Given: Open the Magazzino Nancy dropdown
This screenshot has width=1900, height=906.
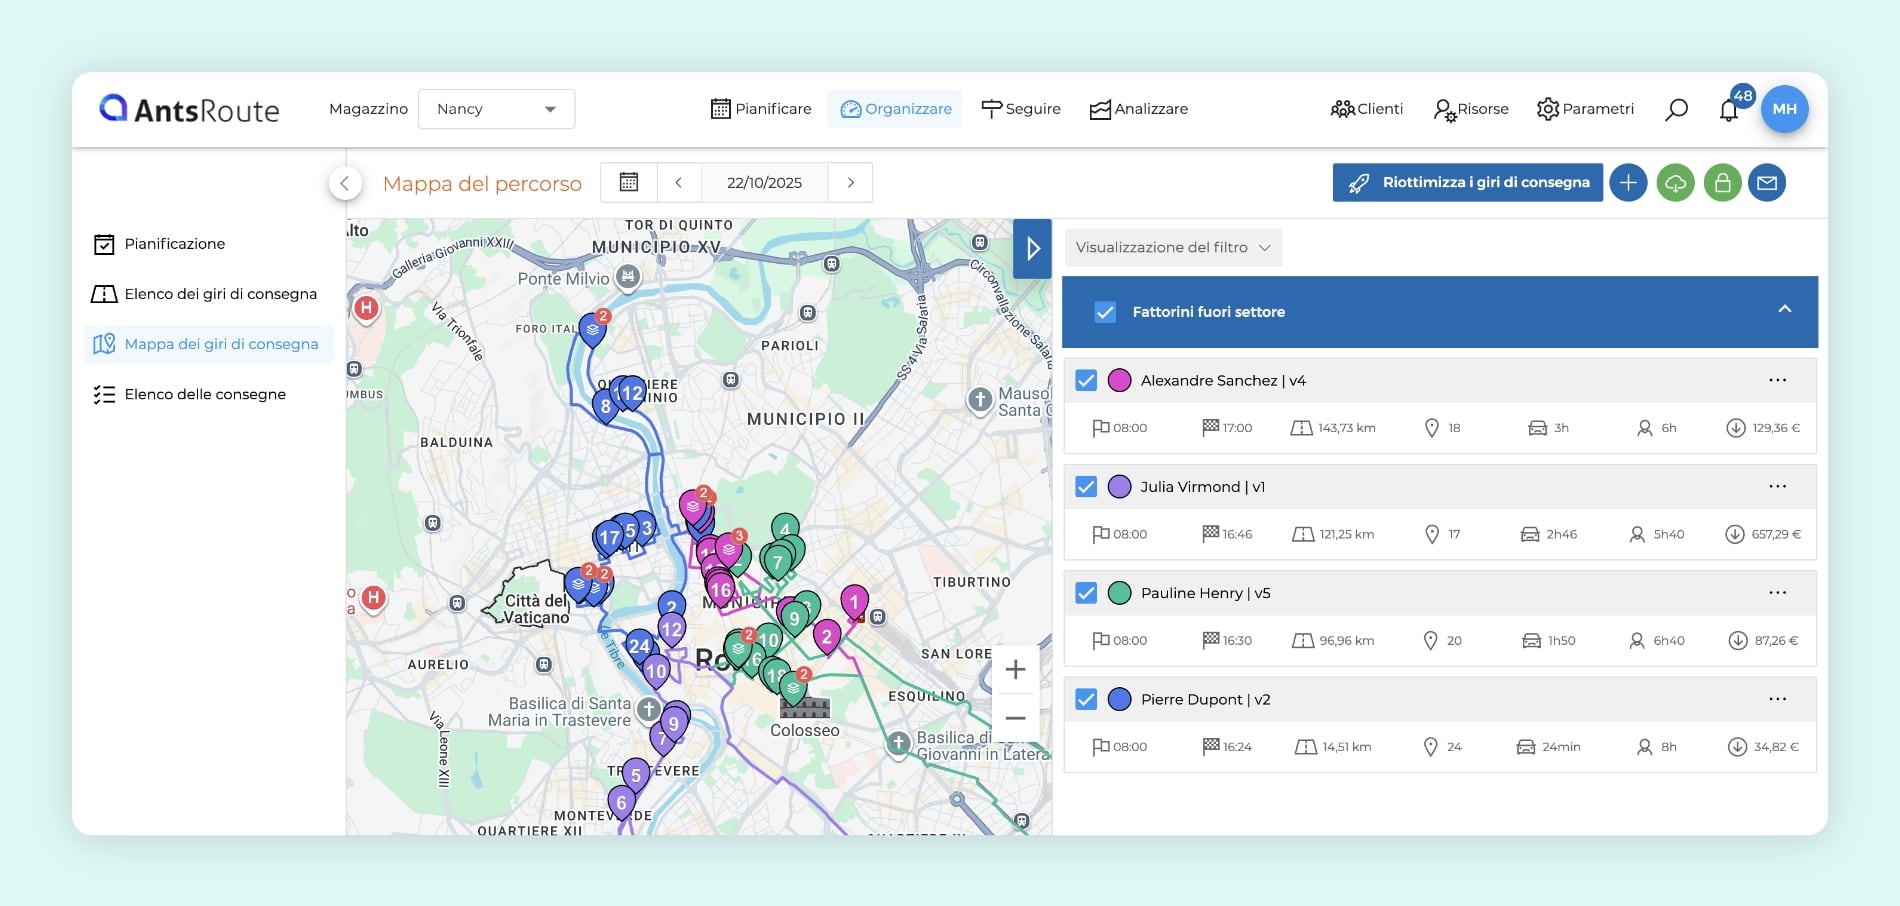Looking at the screenshot, I should click(496, 109).
